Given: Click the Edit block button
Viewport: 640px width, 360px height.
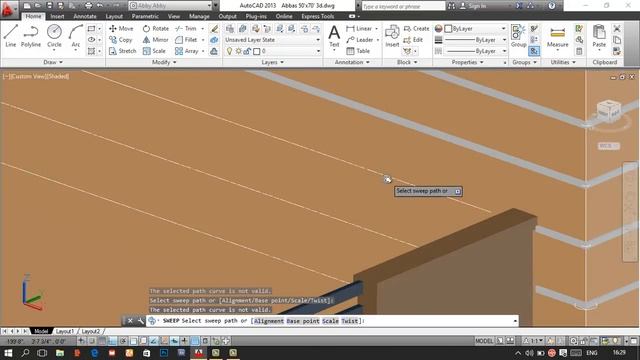Looking at the screenshot, I should pyautogui.click(x=413, y=40).
